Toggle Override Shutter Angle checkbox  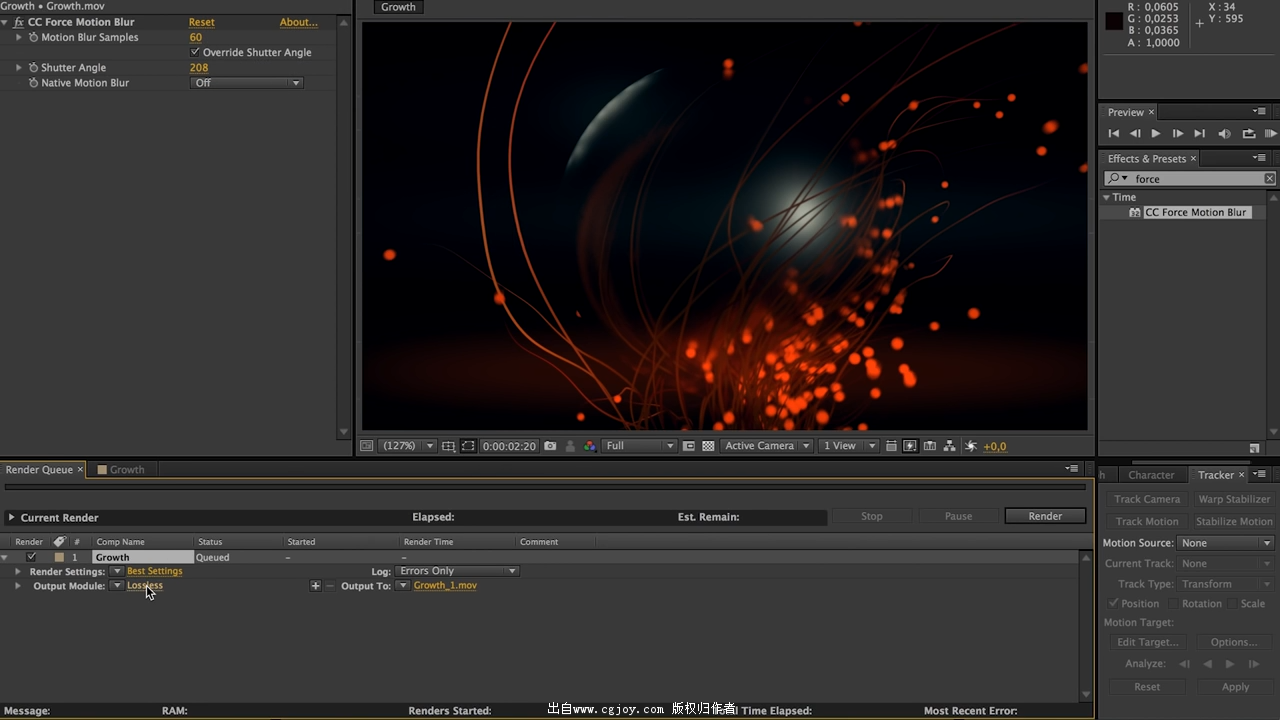point(195,52)
